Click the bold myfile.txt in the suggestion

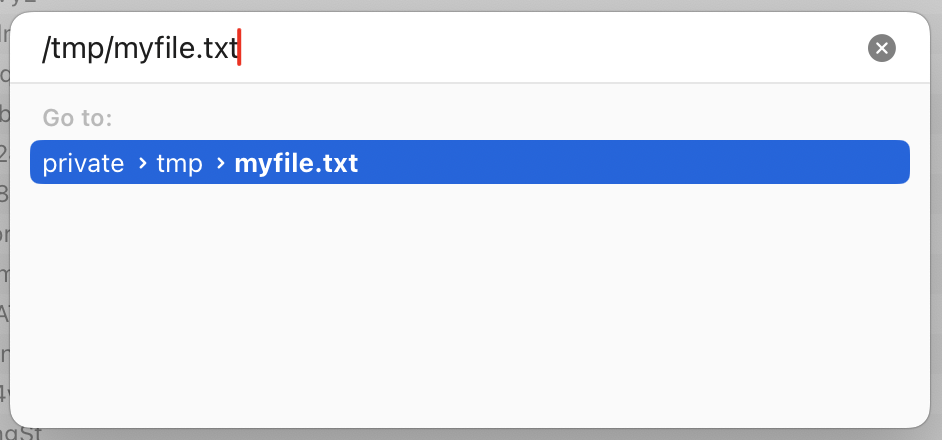click(x=296, y=163)
